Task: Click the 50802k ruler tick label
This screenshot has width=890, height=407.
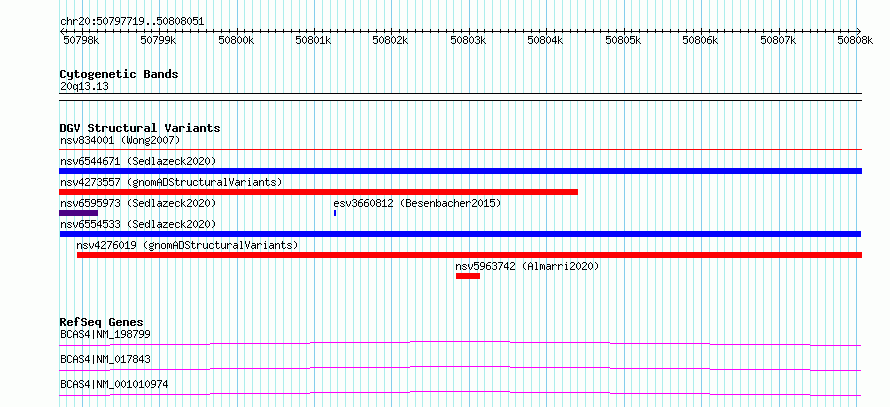Action: coord(391,40)
